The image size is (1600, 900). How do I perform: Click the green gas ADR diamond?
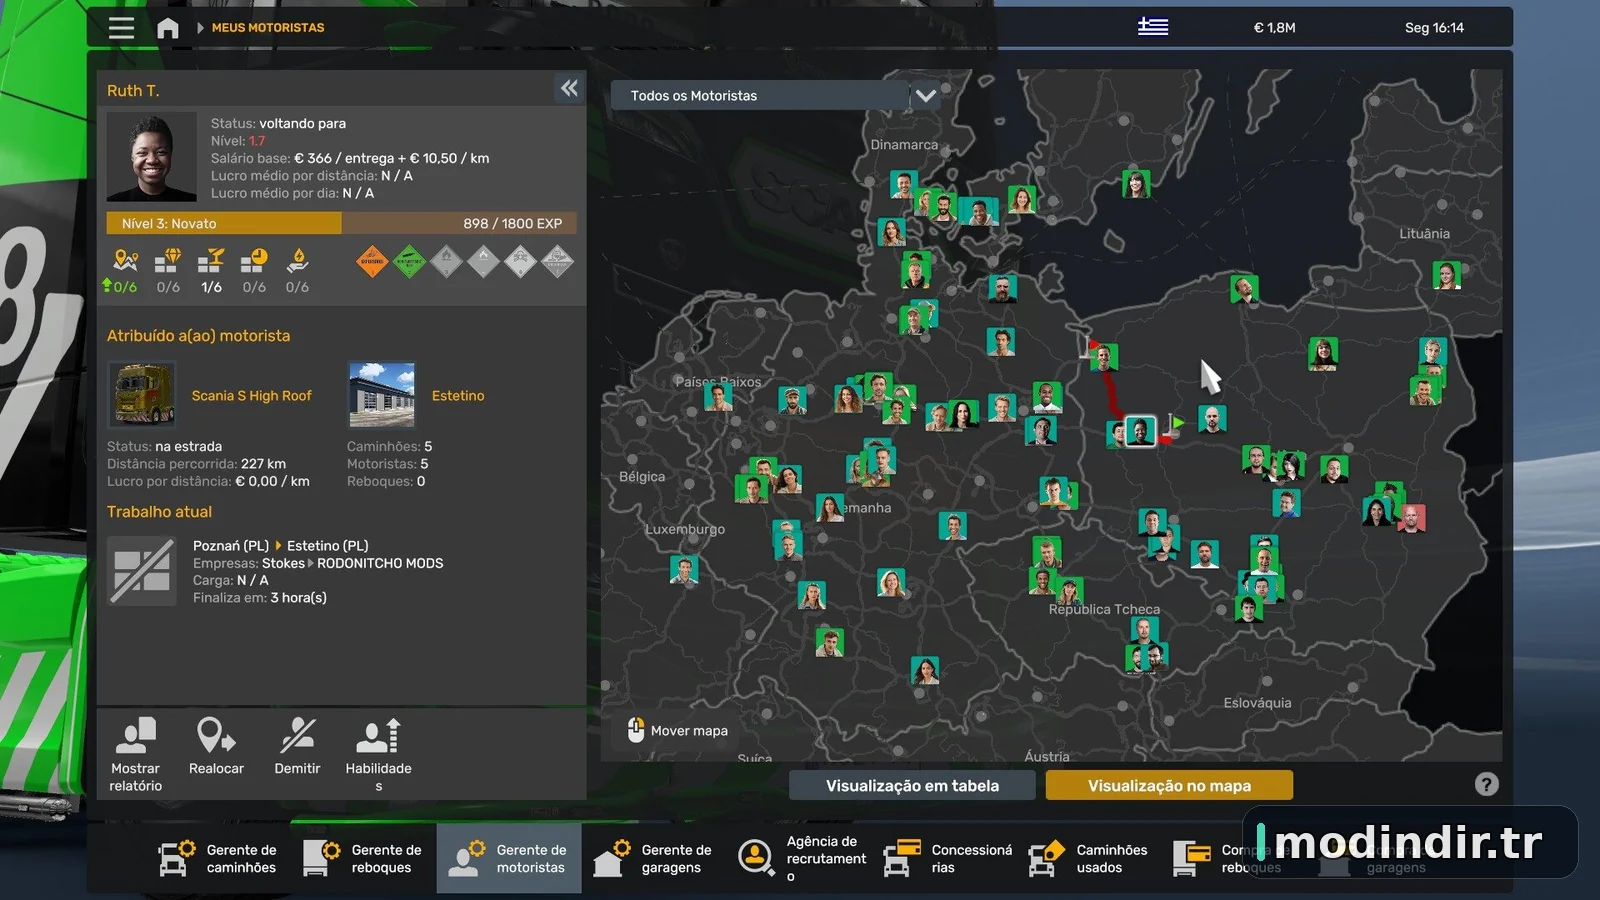point(409,262)
